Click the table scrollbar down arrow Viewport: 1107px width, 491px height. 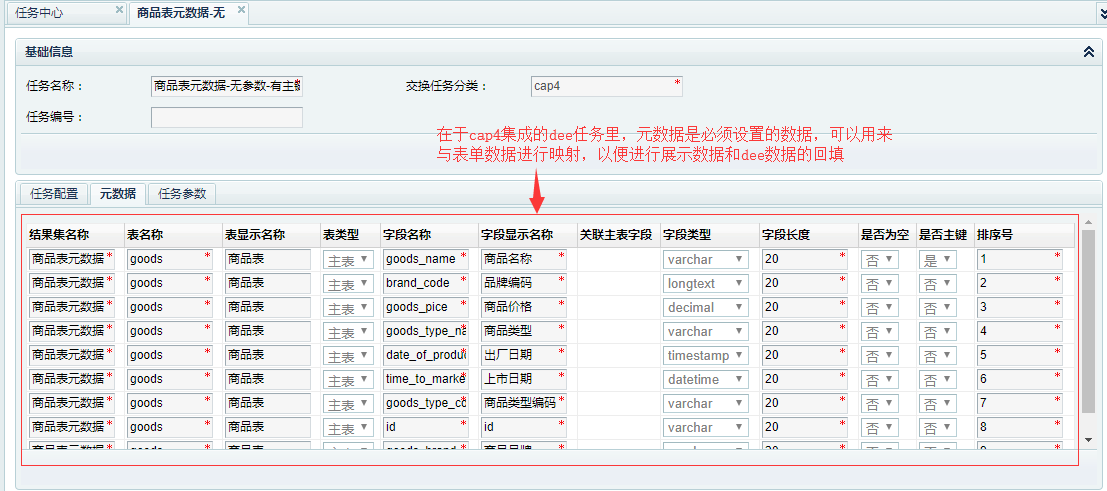(1088, 439)
